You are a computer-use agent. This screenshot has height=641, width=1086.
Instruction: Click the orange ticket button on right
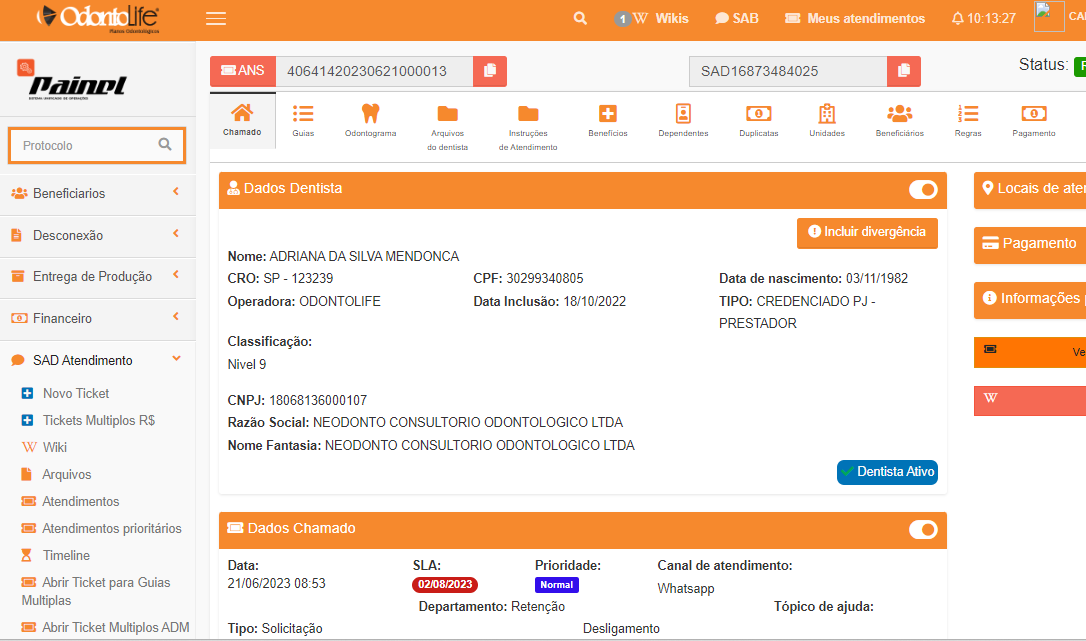pyautogui.click(x=1030, y=351)
